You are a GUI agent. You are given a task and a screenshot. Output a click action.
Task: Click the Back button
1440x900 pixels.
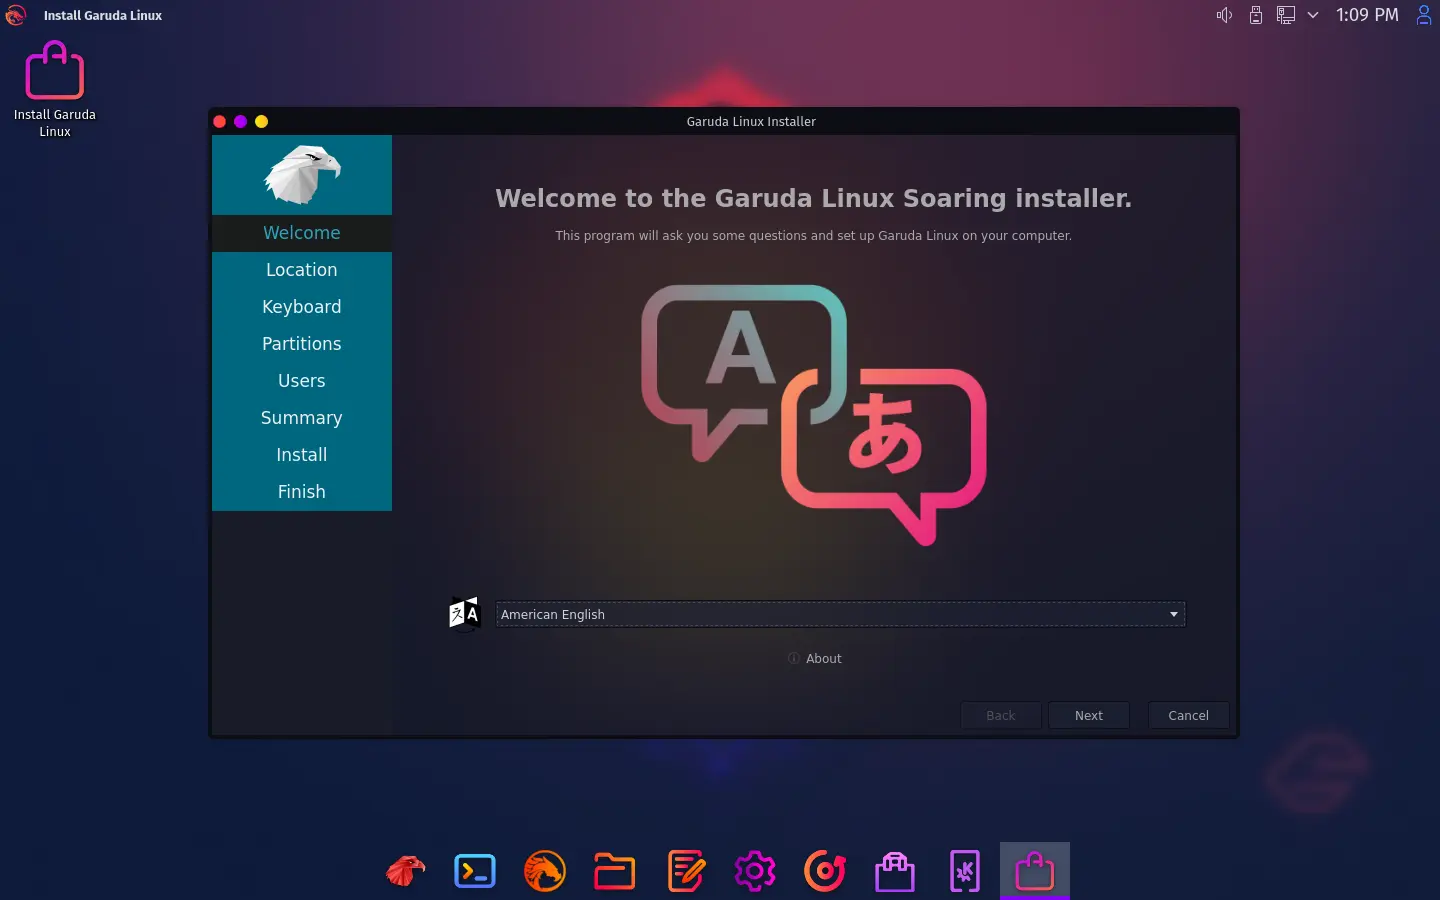click(x=1000, y=715)
